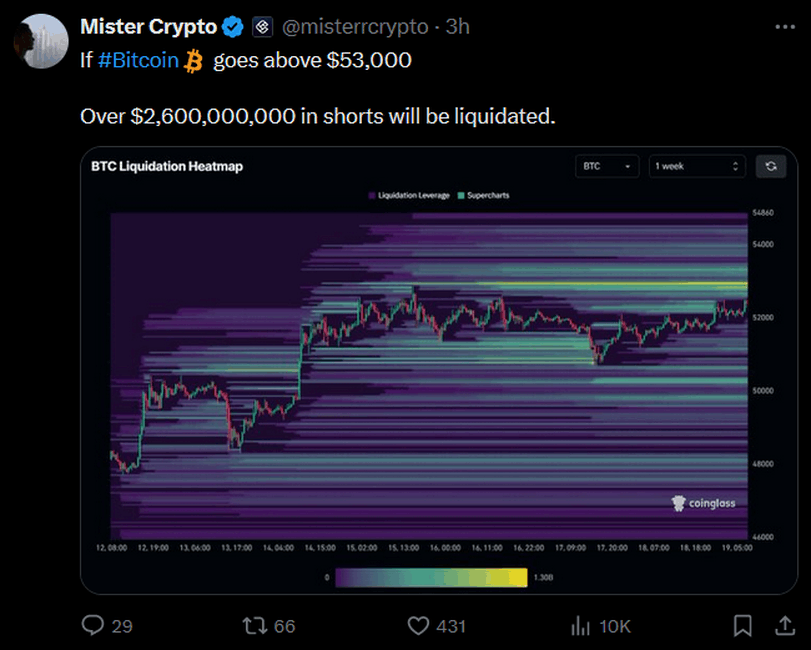Open the 3h tweet timestamp
The width and height of the screenshot is (811, 650).
tap(458, 27)
